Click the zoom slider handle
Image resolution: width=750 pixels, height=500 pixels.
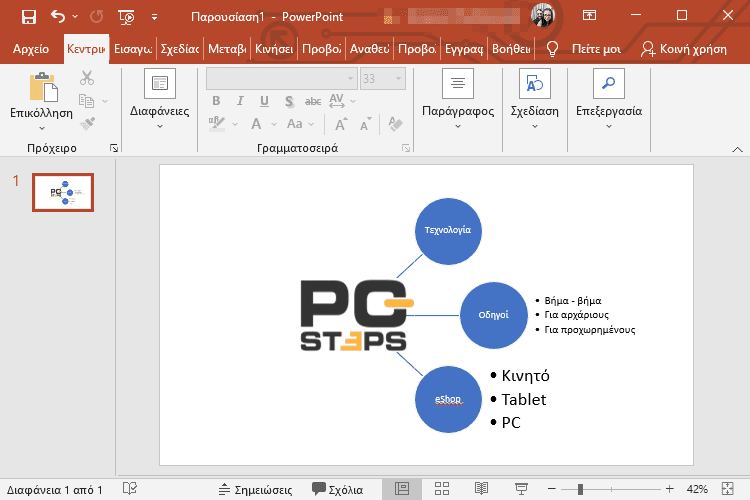[x=580, y=489]
